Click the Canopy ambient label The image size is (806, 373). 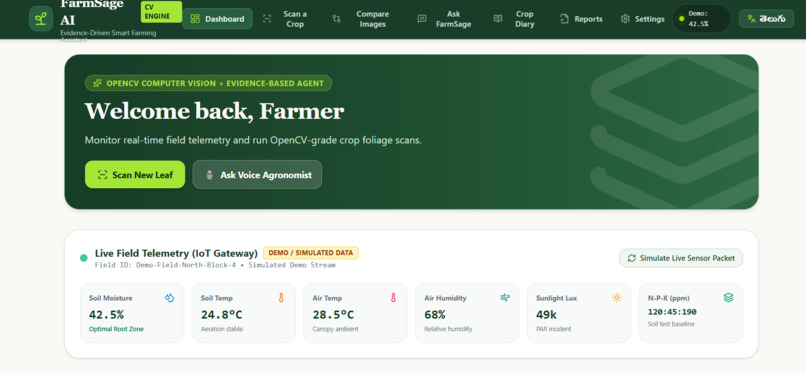[x=335, y=329]
